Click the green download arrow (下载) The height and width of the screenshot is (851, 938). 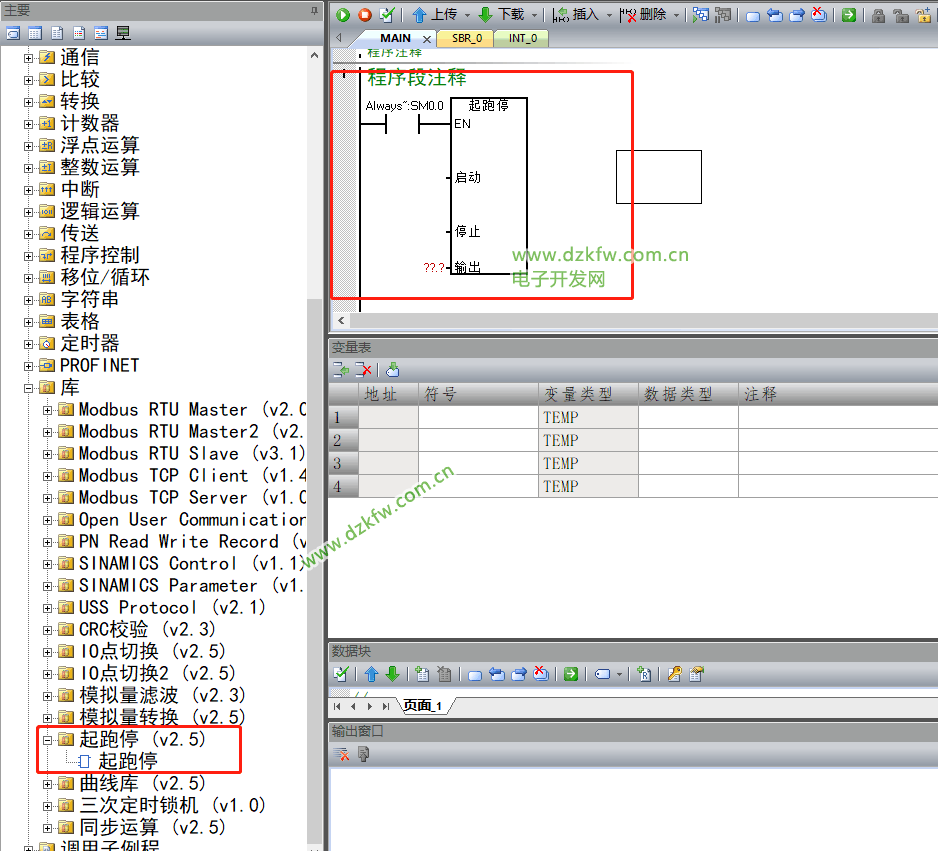pyautogui.click(x=485, y=15)
